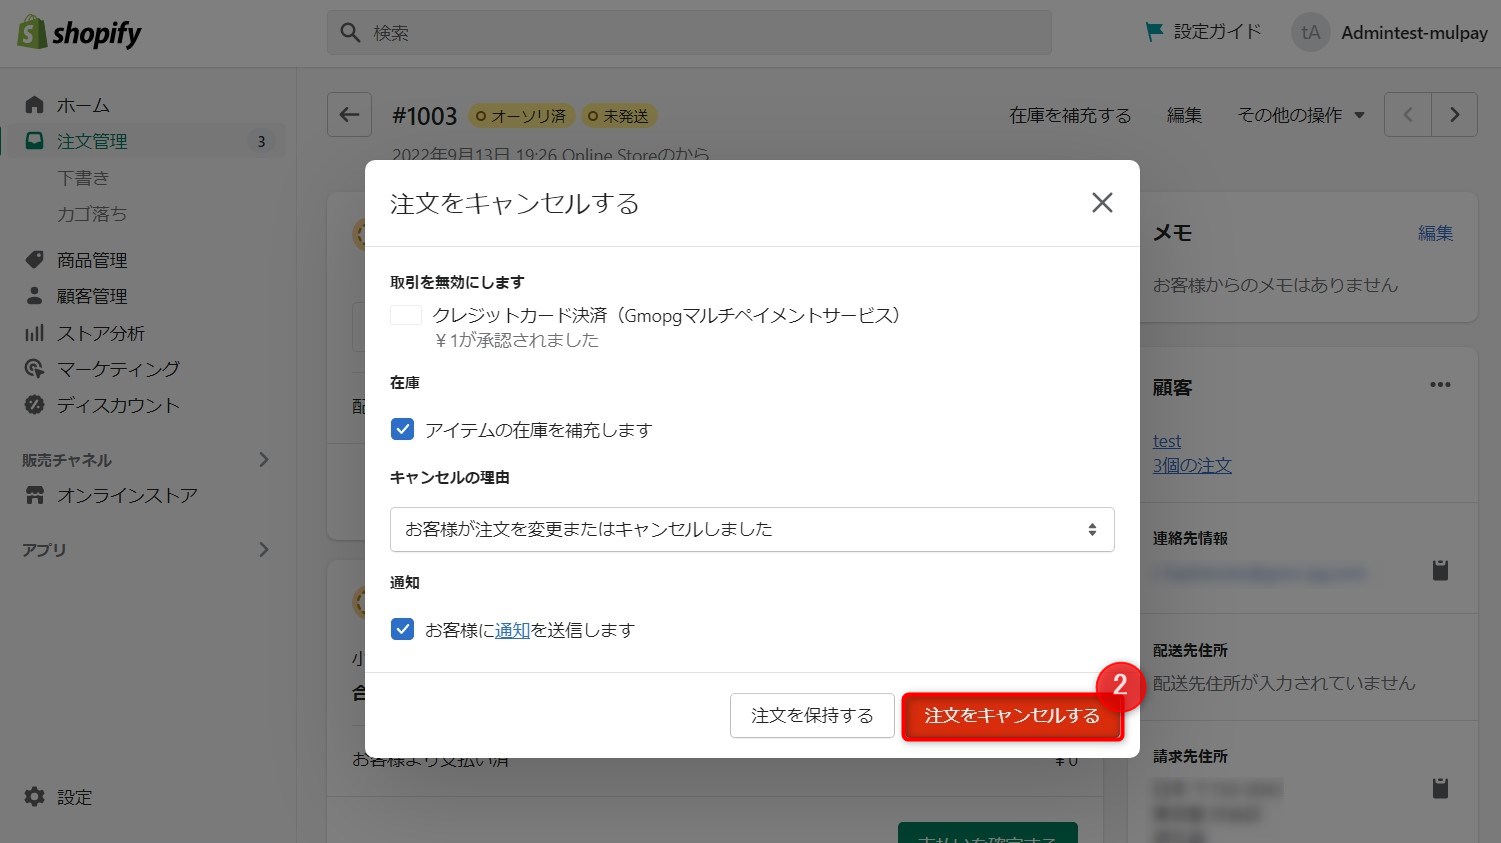The image size is (1501, 843).
Task: Disable お客様に通知を送信します
Action: coord(402,629)
